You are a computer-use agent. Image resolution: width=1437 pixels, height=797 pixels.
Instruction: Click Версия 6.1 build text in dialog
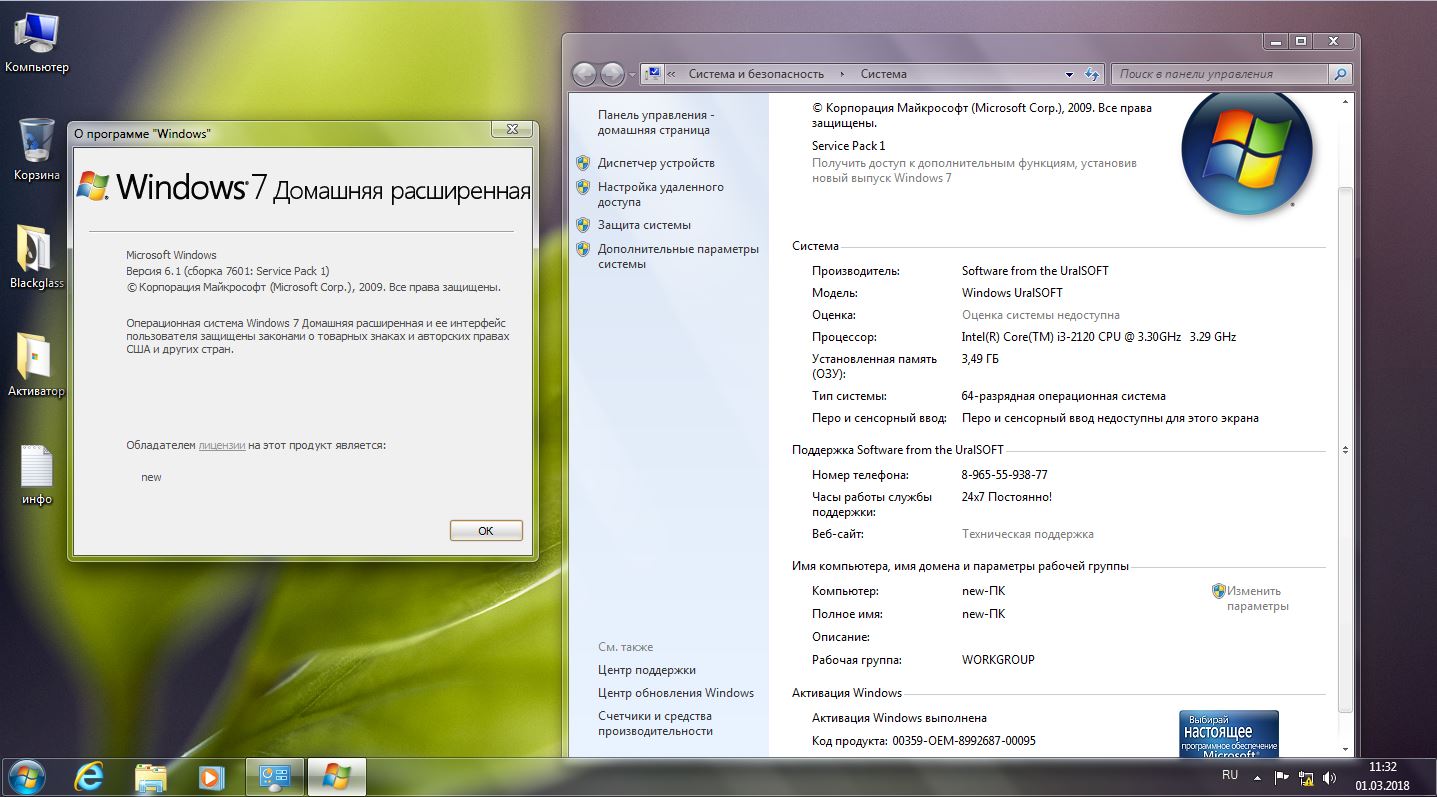click(227, 271)
